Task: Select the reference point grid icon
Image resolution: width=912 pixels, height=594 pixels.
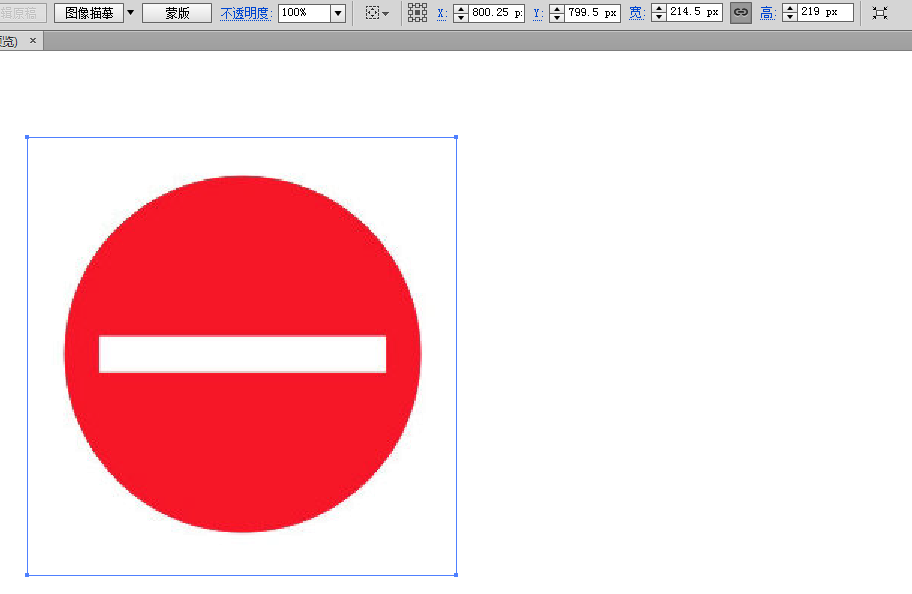Action: tap(418, 13)
